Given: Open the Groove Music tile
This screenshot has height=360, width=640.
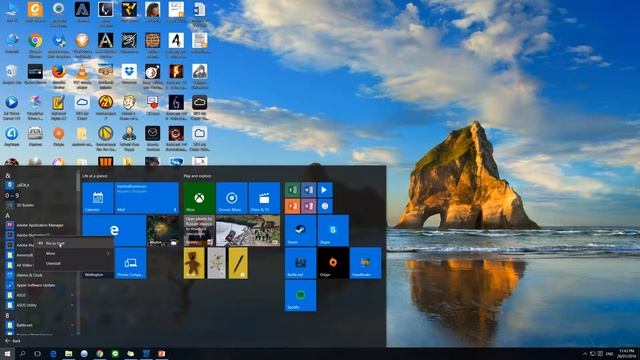Looking at the screenshot, I should coord(232,198).
